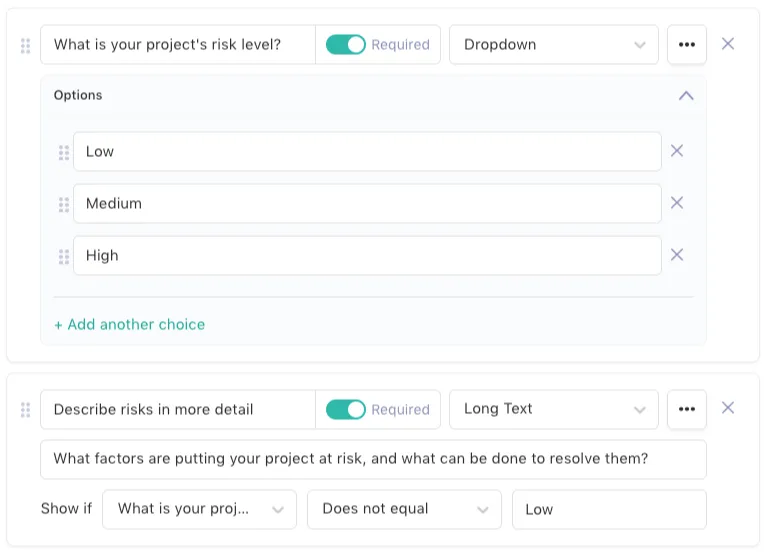Delete the risk level question with X
The height and width of the screenshot is (555, 766).
728,44
